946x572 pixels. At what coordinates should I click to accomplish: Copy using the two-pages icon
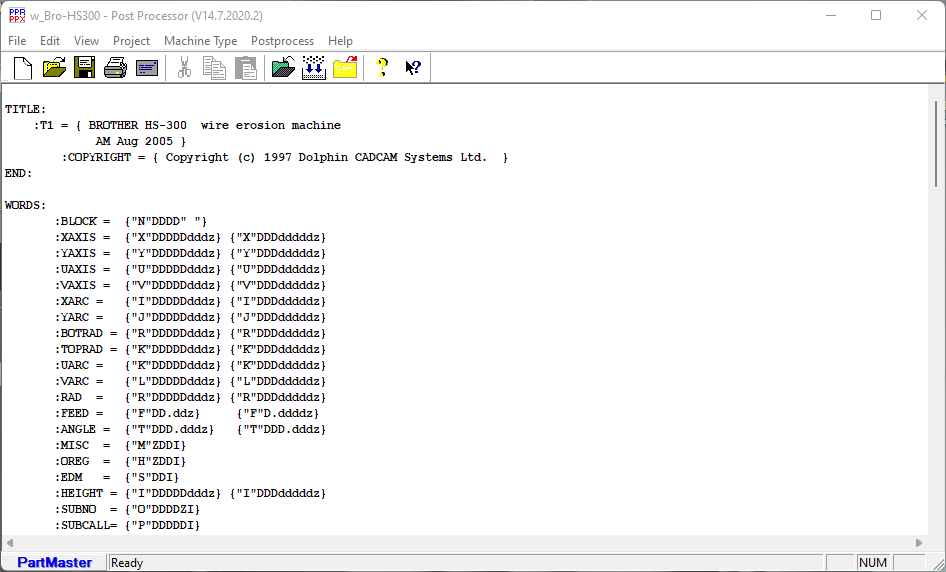pyautogui.click(x=214, y=68)
